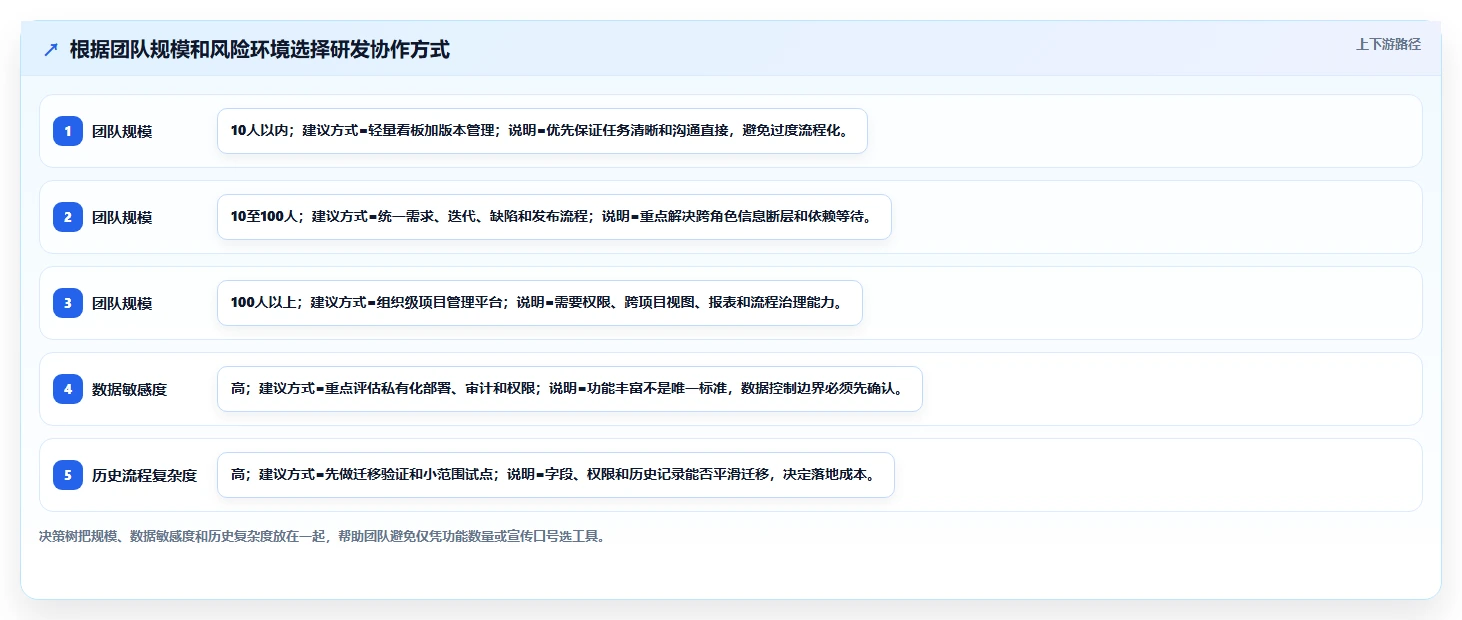
Task: Click the number 1 badge
Action: pyautogui.click(x=68, y=131)
